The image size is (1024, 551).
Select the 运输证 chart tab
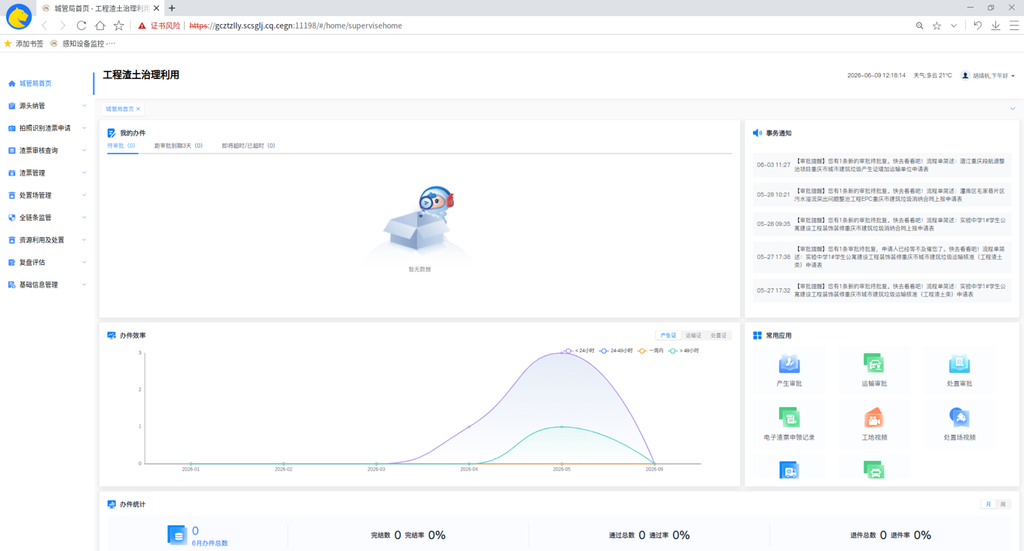(693, 336)
